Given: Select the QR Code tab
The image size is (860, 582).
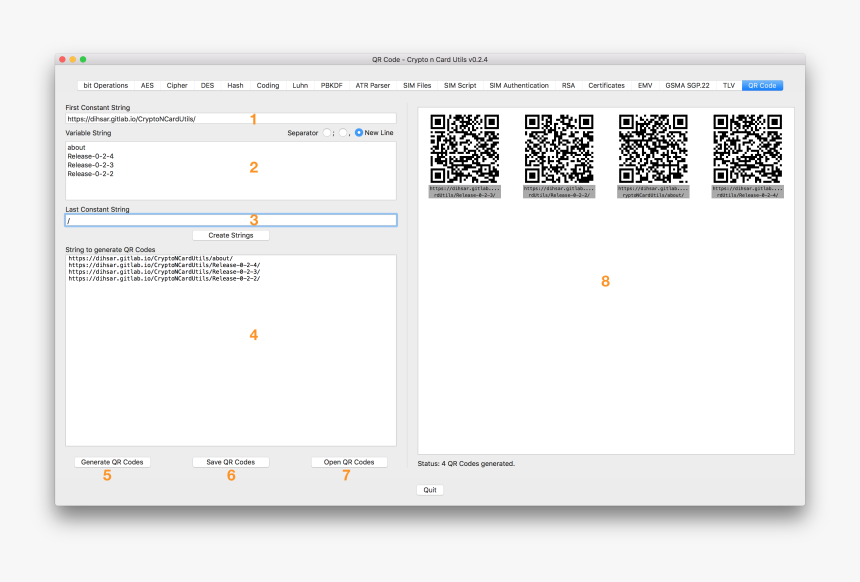Looking at the screenshot, I should coord(762,86).
